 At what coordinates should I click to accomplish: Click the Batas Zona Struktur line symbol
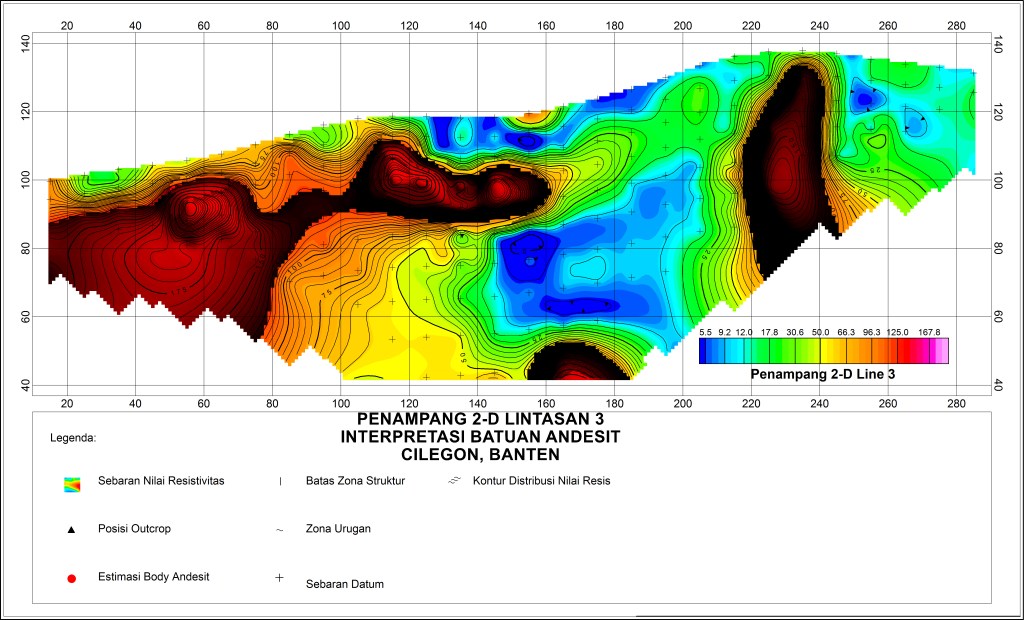[279, 481]
